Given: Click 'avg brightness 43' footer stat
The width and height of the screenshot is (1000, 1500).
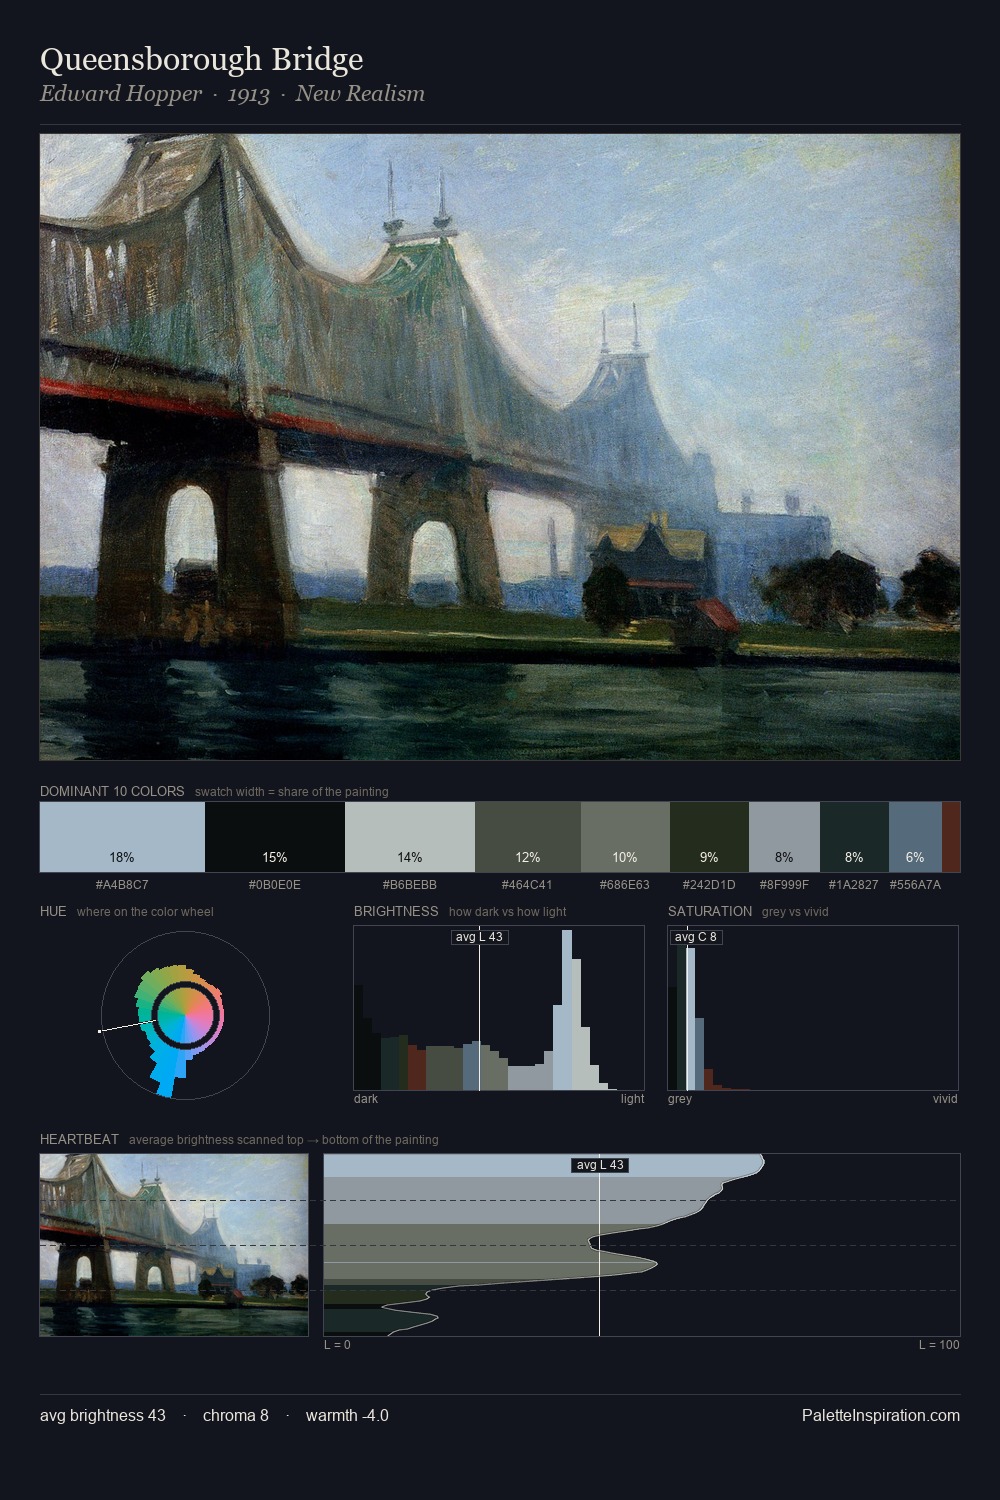Looking at the screenshot, I should click(103, 1415).
